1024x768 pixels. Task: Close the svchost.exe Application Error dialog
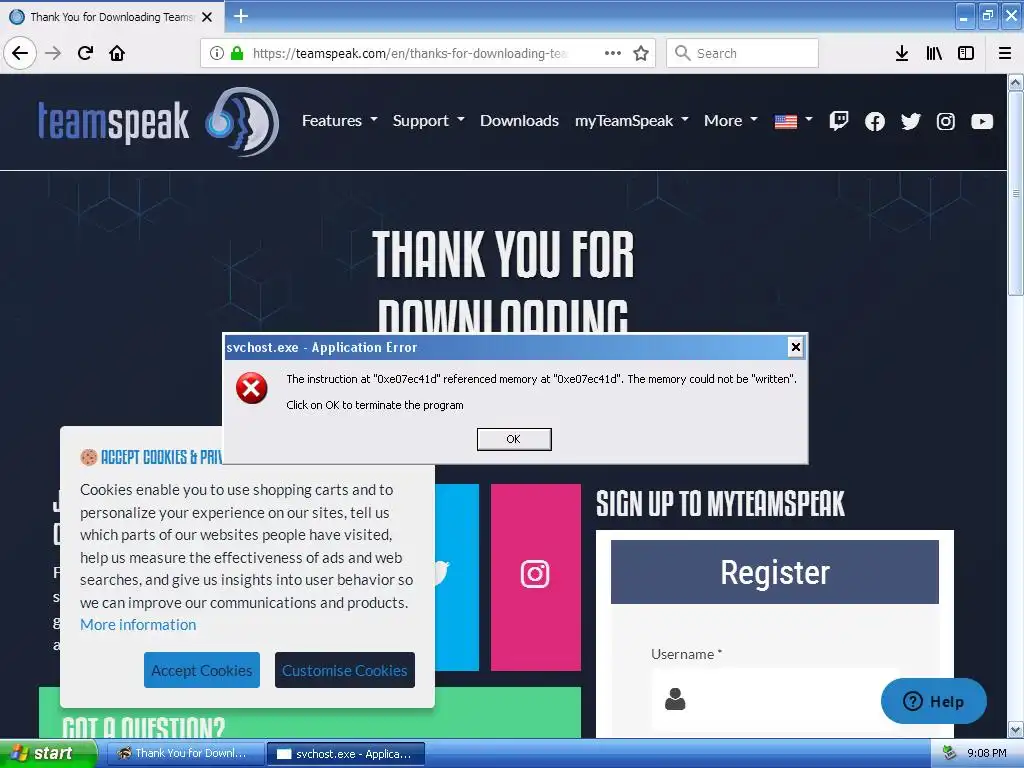point(795,347)
